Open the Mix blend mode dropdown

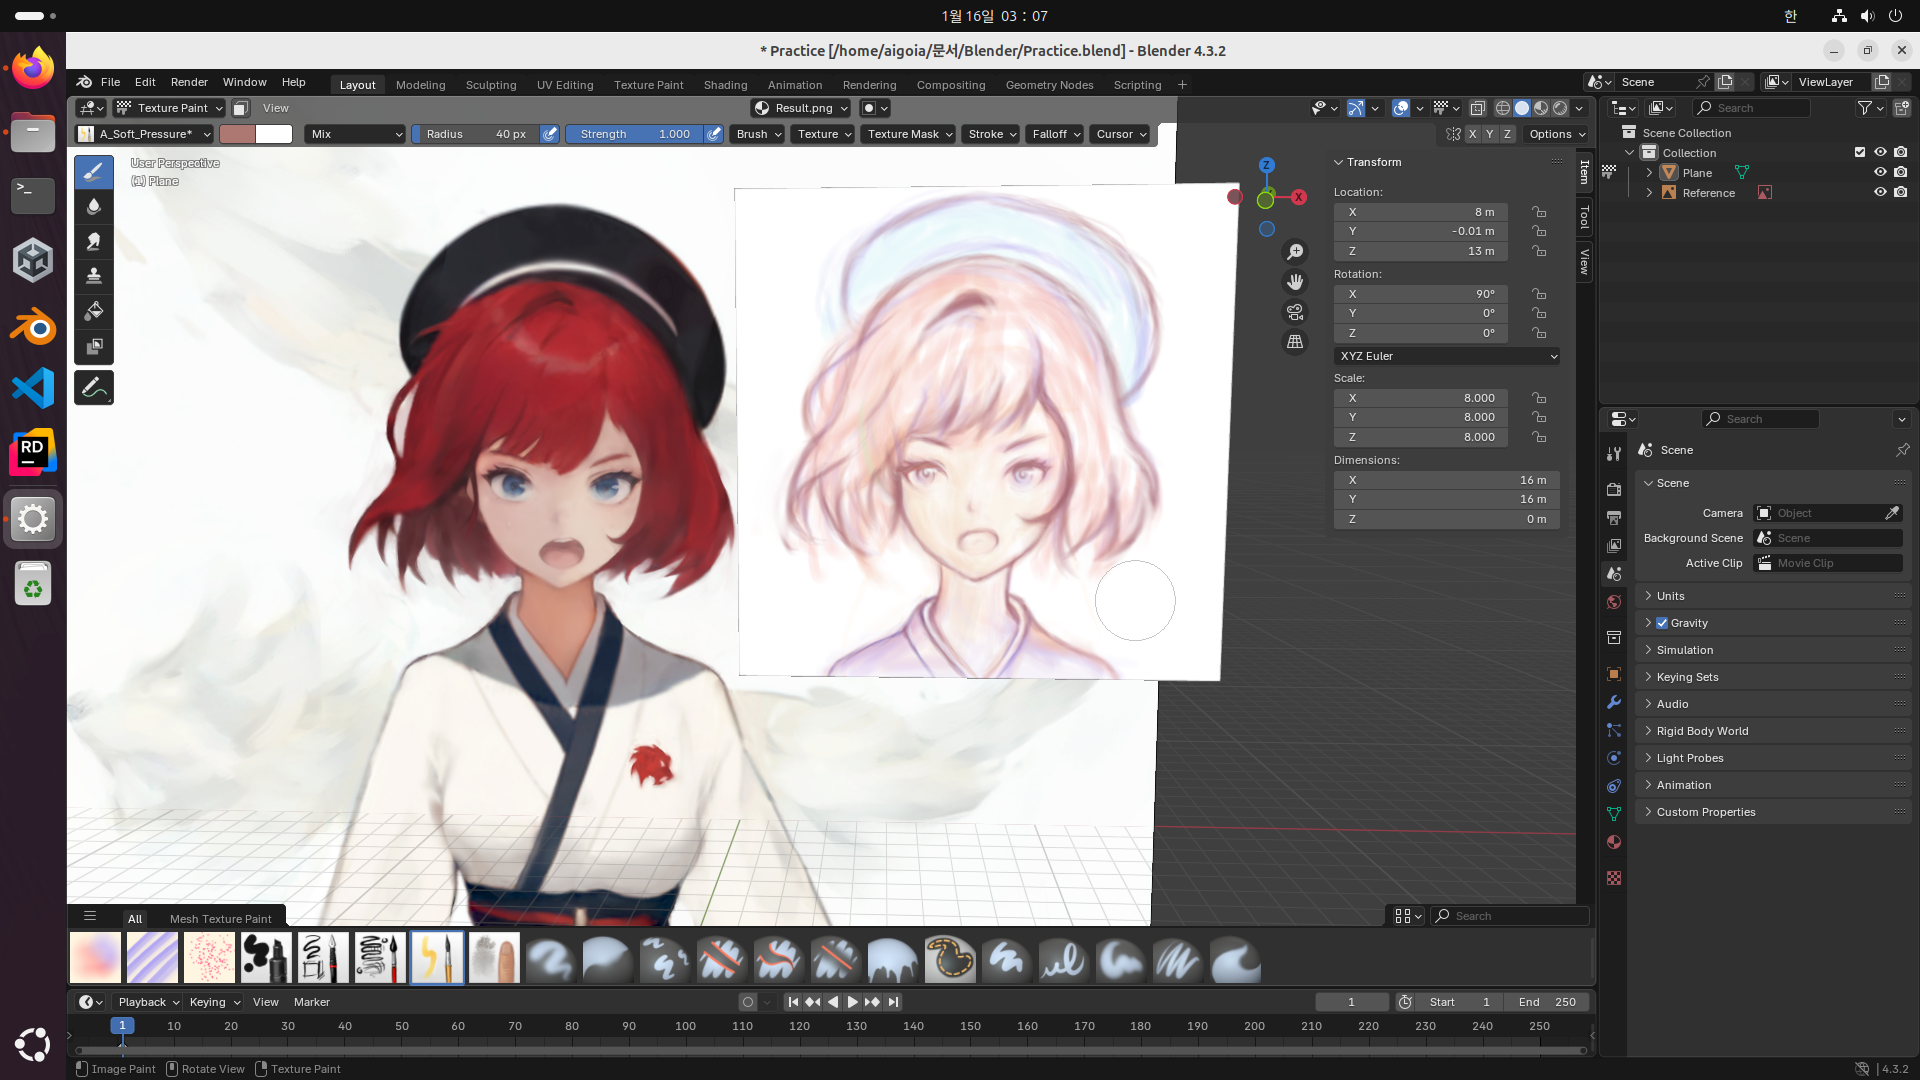coord(356,134)
